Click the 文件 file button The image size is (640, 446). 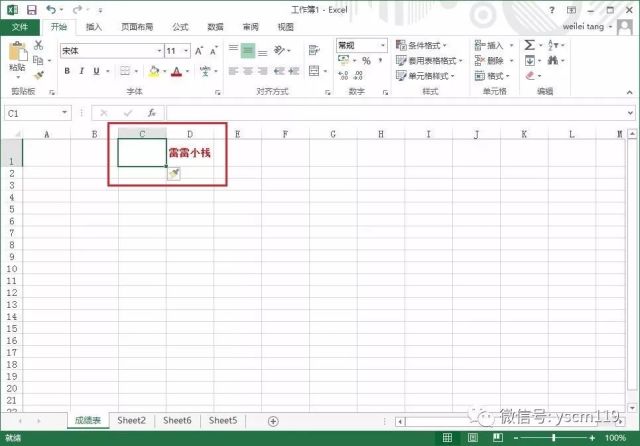(x=20, y=27)
